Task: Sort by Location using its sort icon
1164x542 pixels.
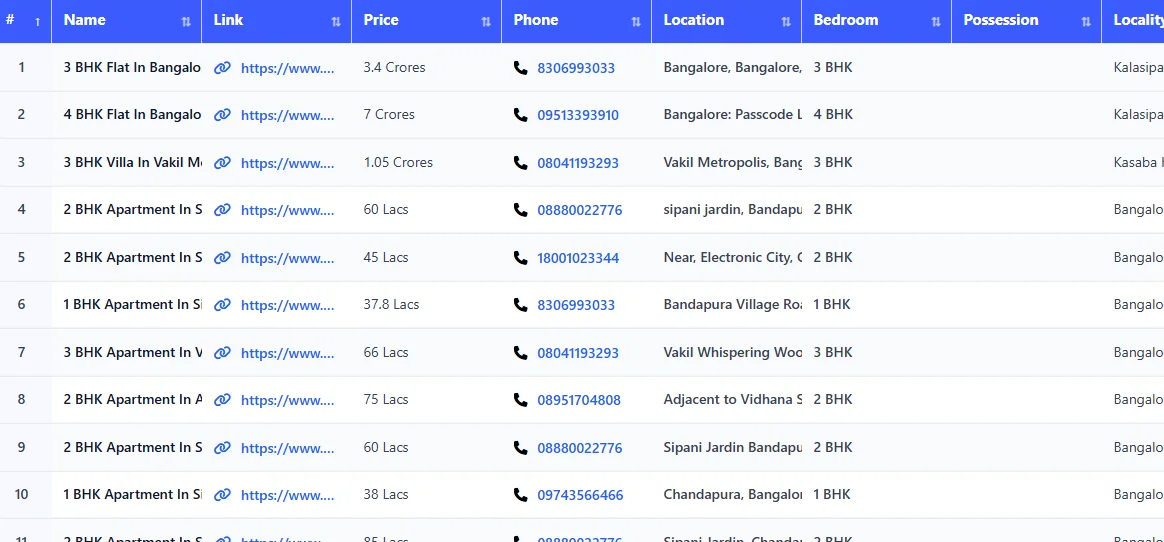Action: [786, 21]
